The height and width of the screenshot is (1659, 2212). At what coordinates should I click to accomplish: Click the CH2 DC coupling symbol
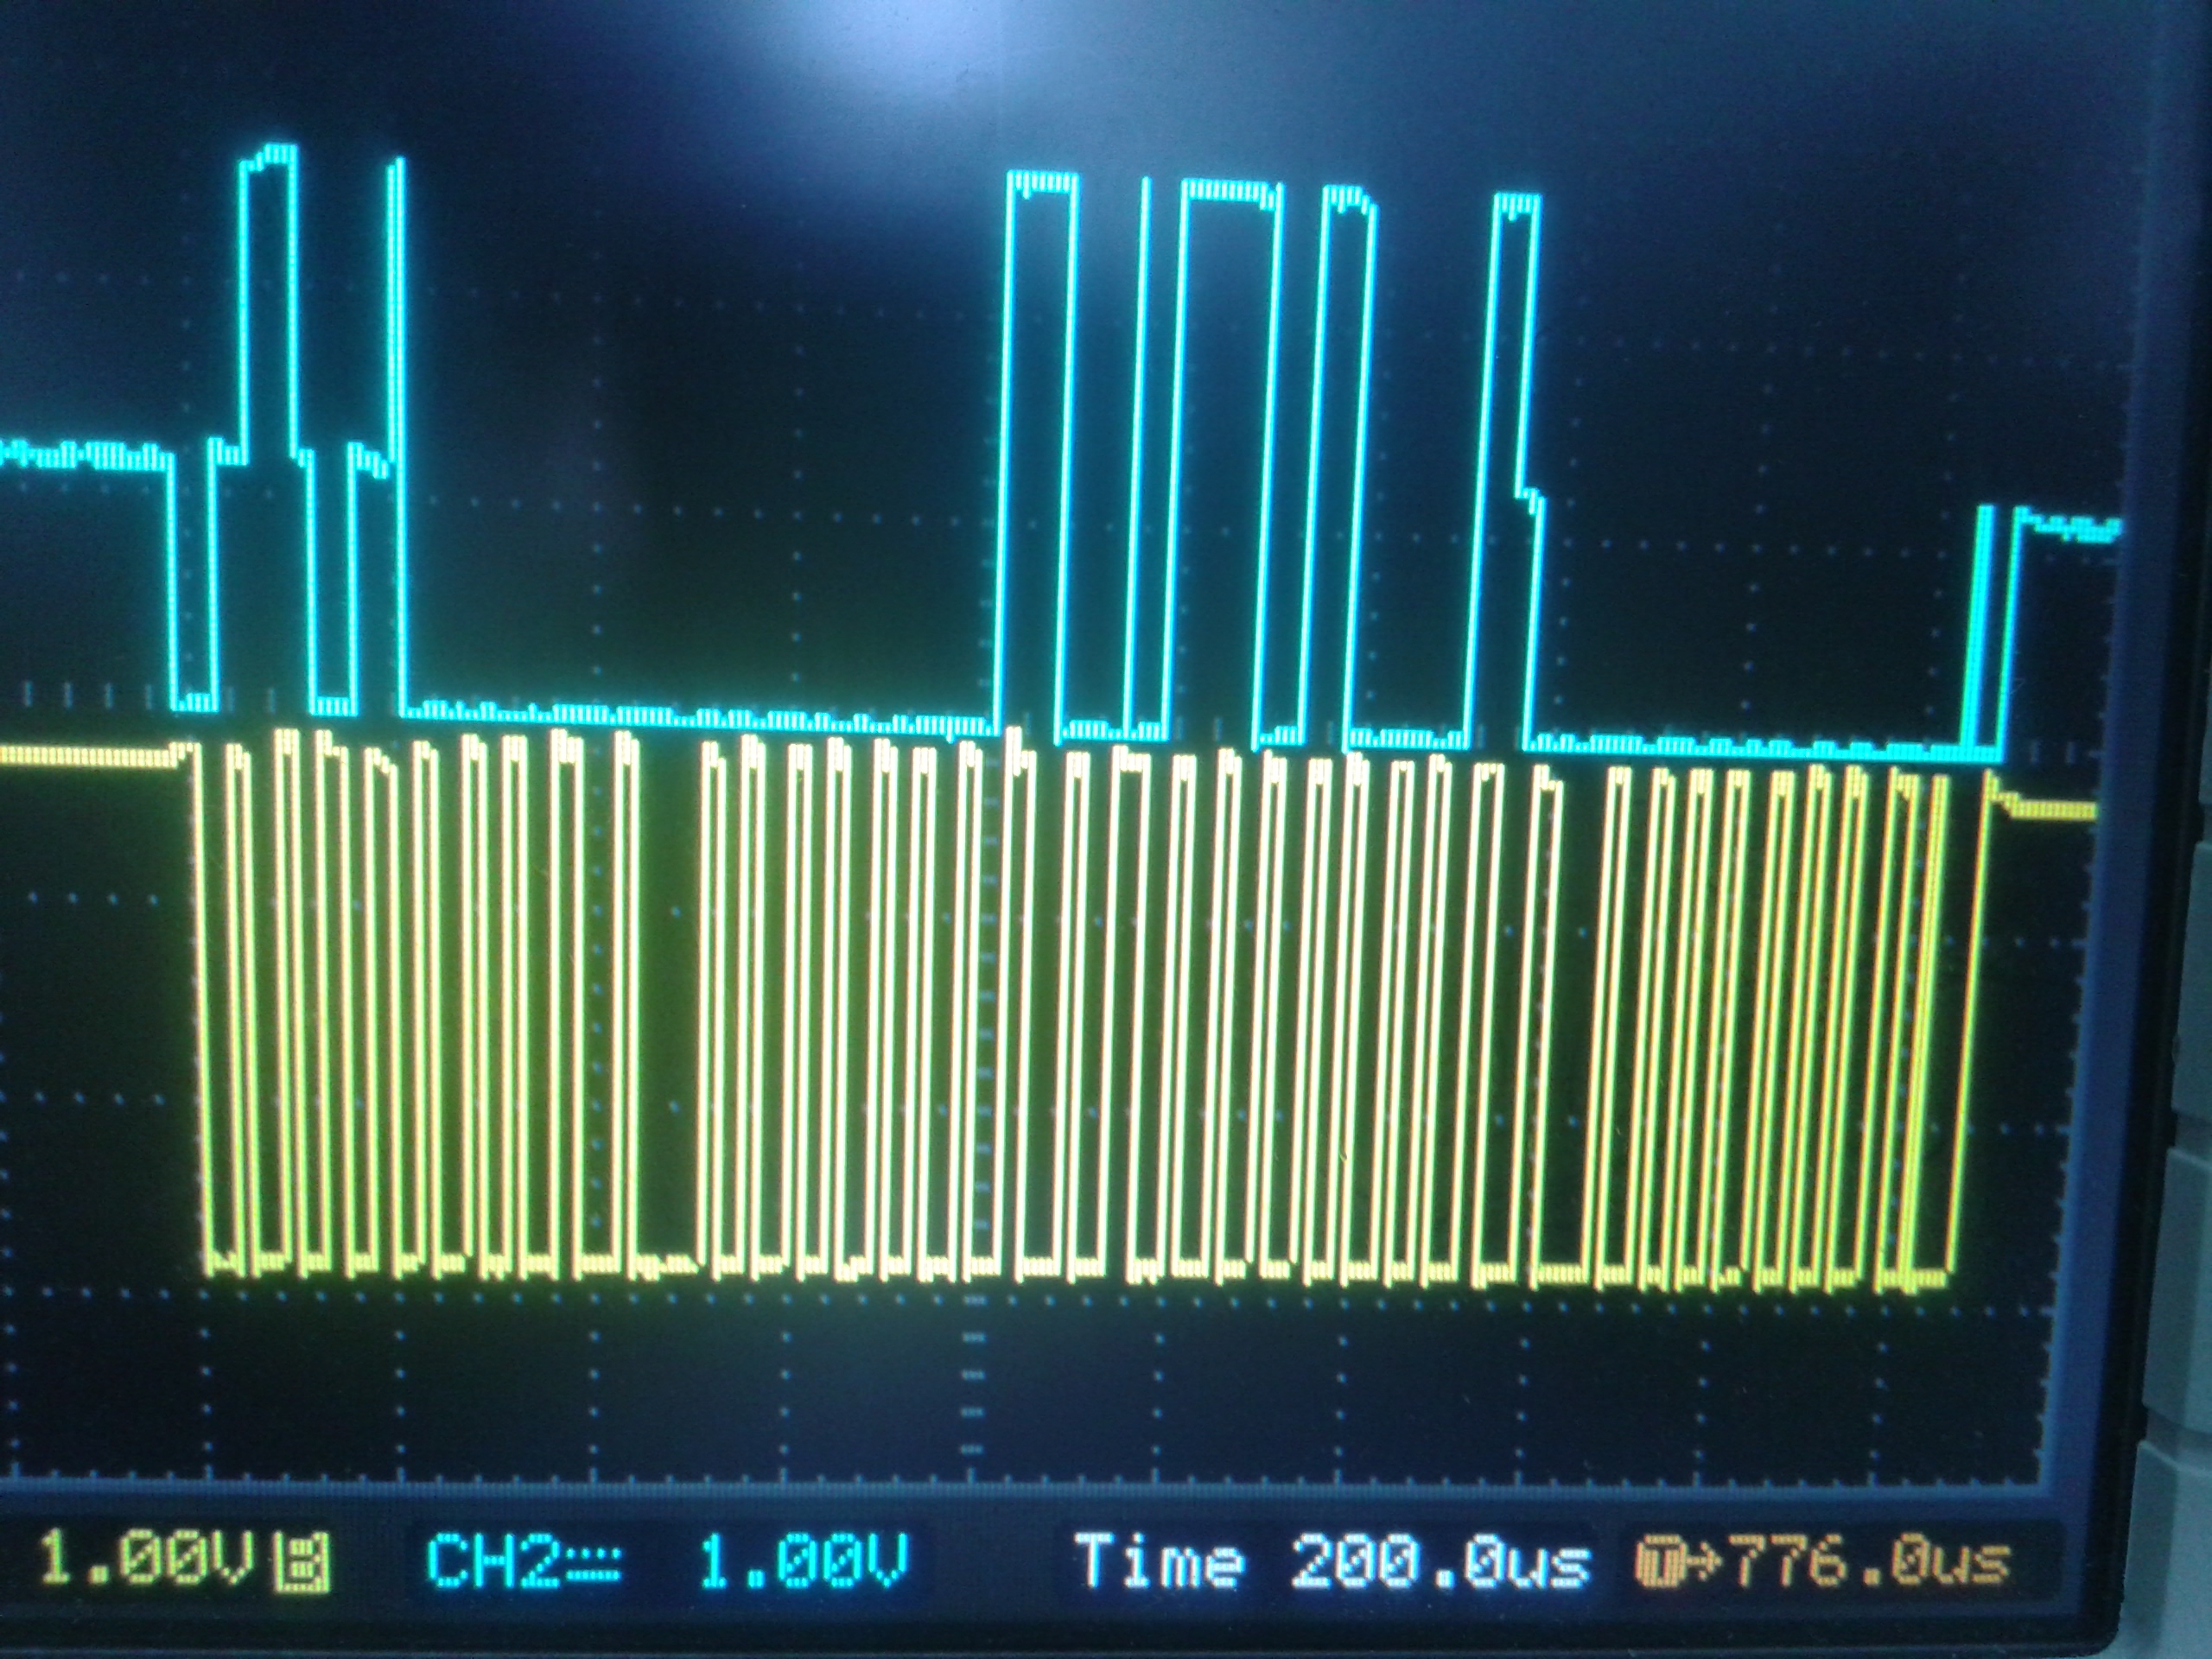click(x=595, y=1562)
